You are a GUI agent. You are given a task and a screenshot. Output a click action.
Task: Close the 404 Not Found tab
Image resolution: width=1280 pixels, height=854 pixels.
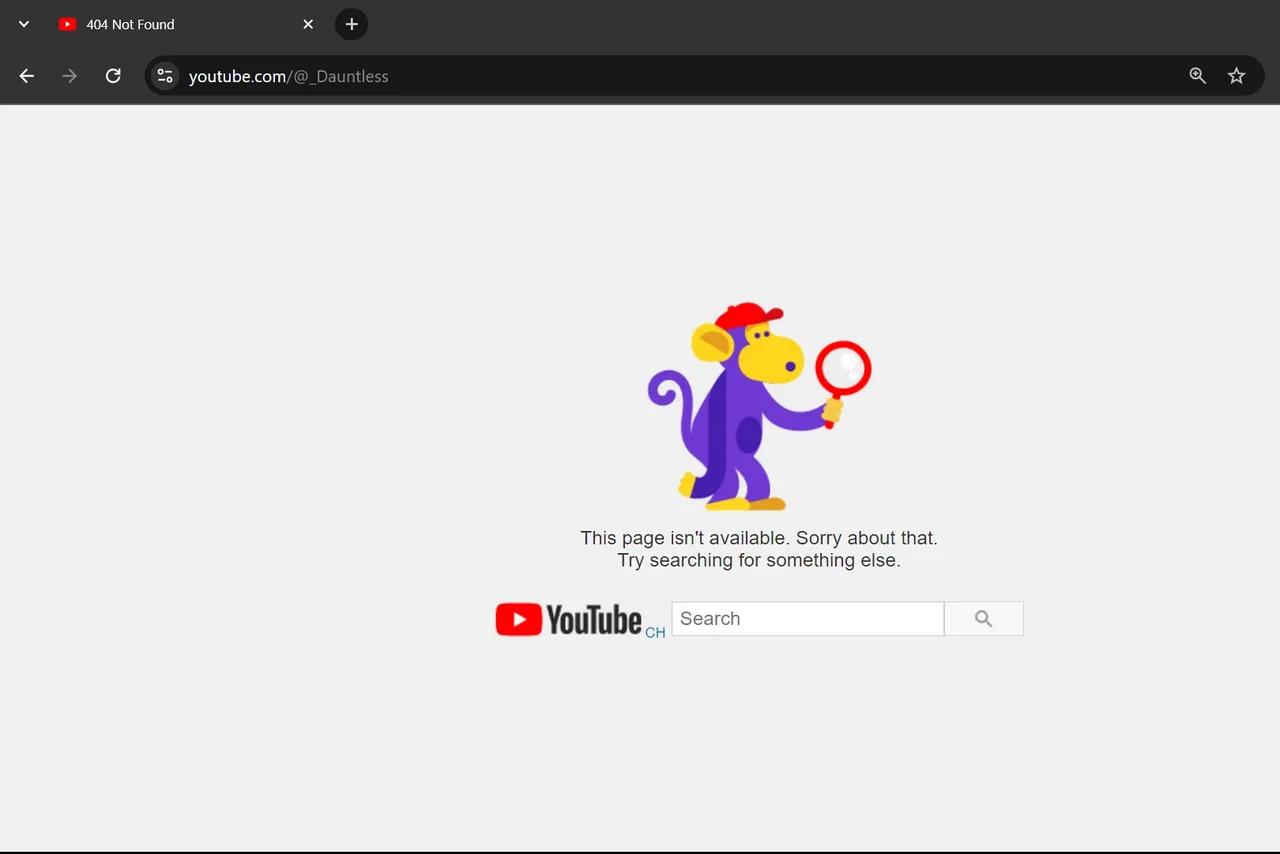(308, 24)
